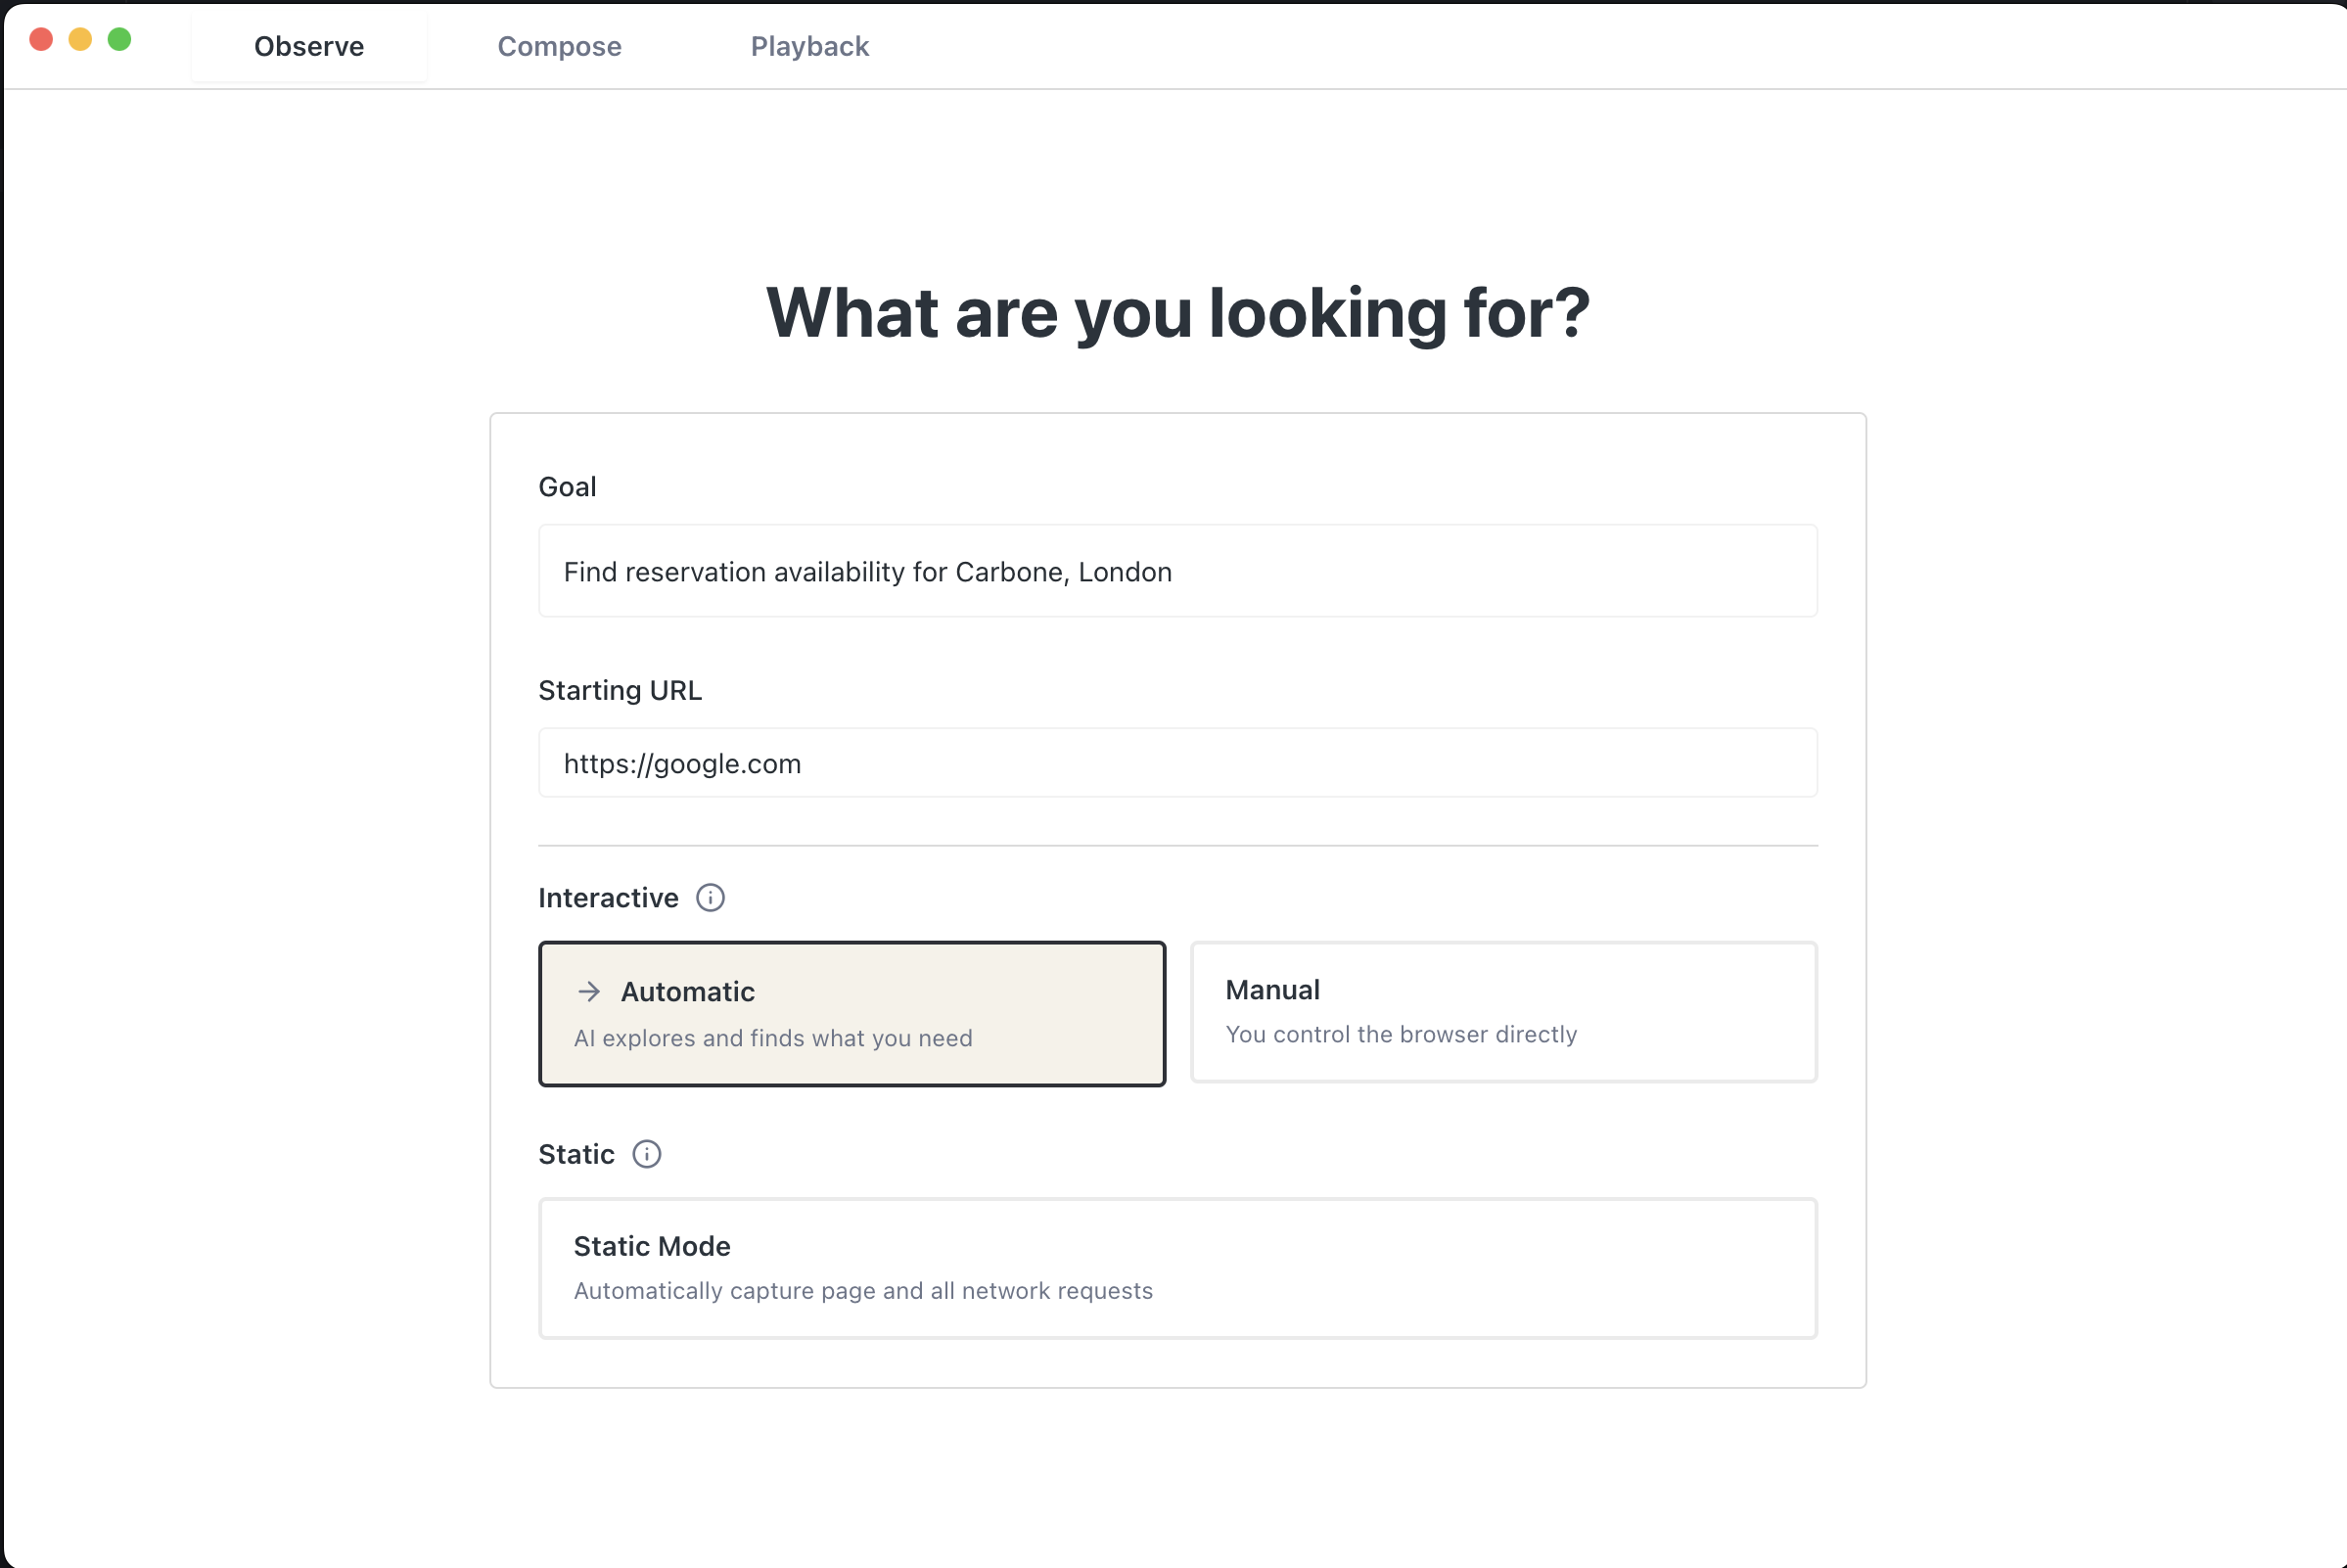The image size is (2347, 1568).
Task: Click the info circle beside the Static heading
Action: click(x=646, y=1154)
